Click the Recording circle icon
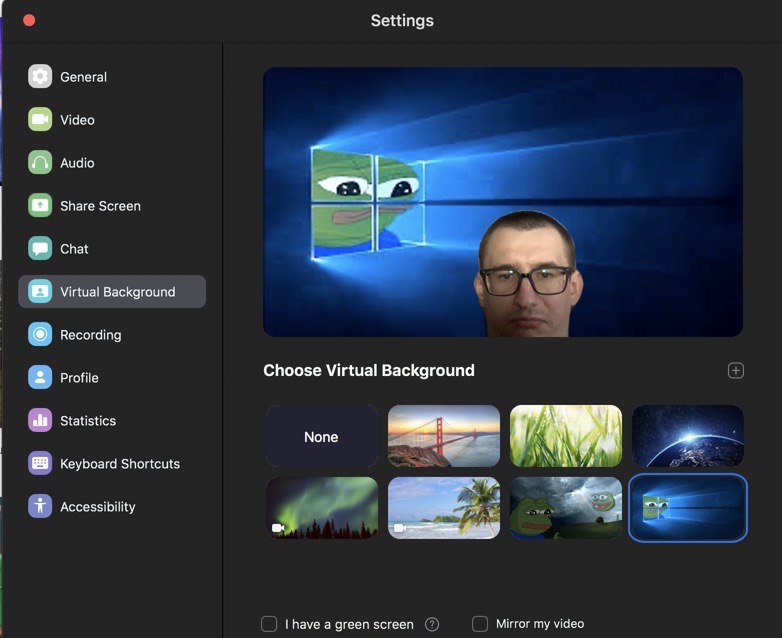Screen dimensions: 782x638 point(40,334)
